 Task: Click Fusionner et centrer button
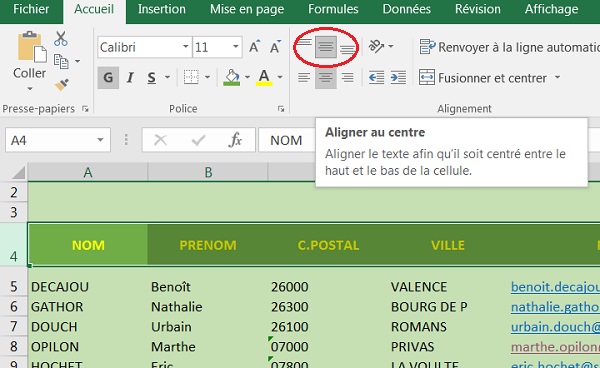[483, 78]
